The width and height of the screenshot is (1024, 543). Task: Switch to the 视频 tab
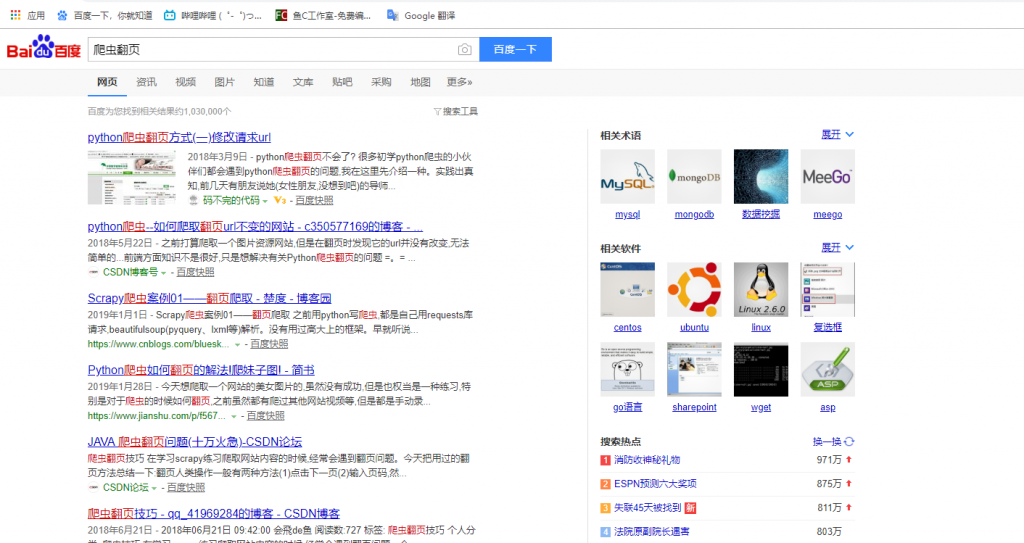186,82
